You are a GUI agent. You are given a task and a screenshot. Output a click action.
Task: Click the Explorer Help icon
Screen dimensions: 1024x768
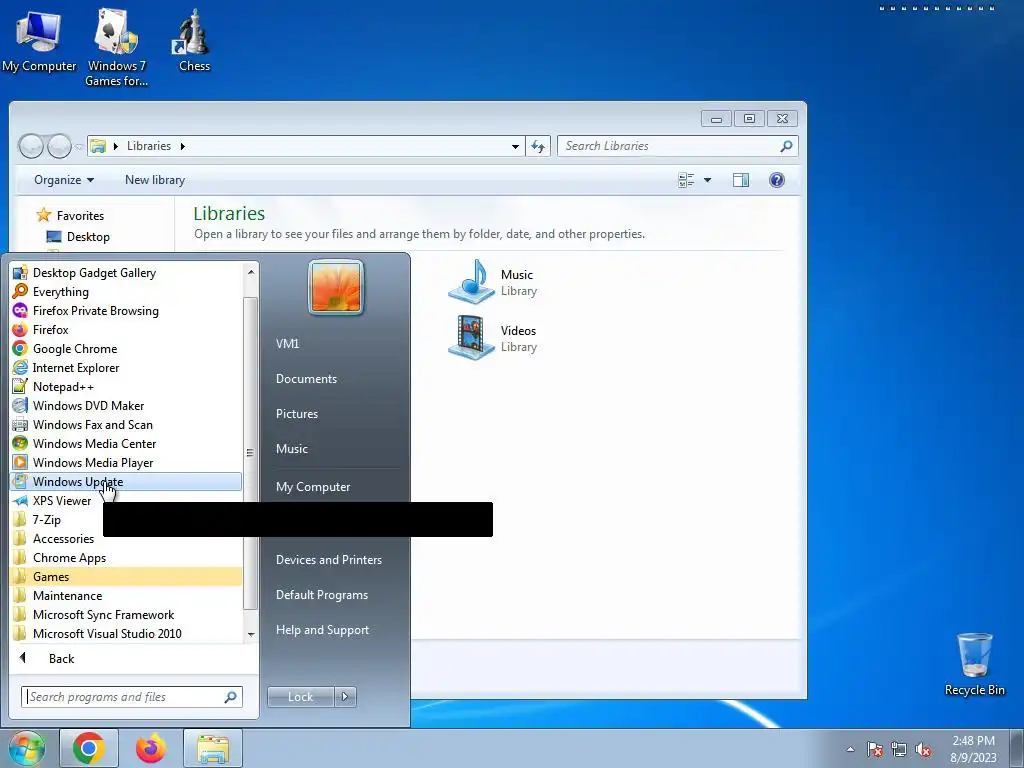[x=776, y=180]
